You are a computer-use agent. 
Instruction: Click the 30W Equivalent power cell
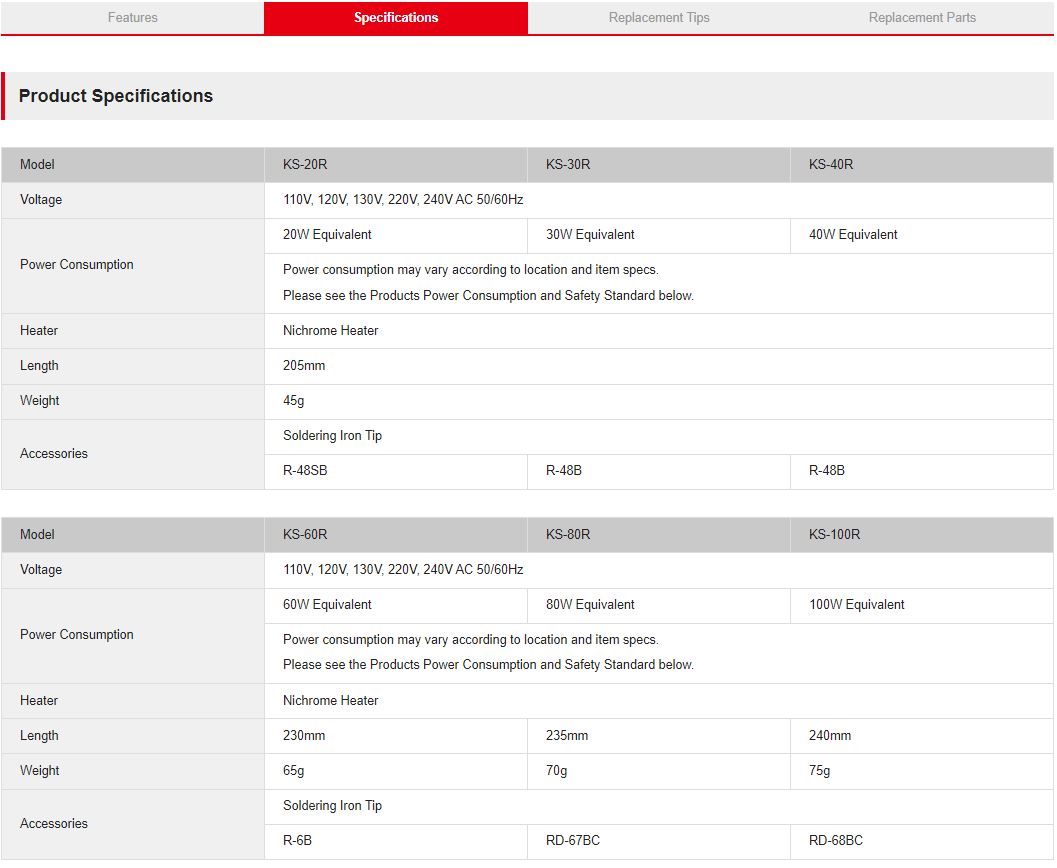[590, 235]
